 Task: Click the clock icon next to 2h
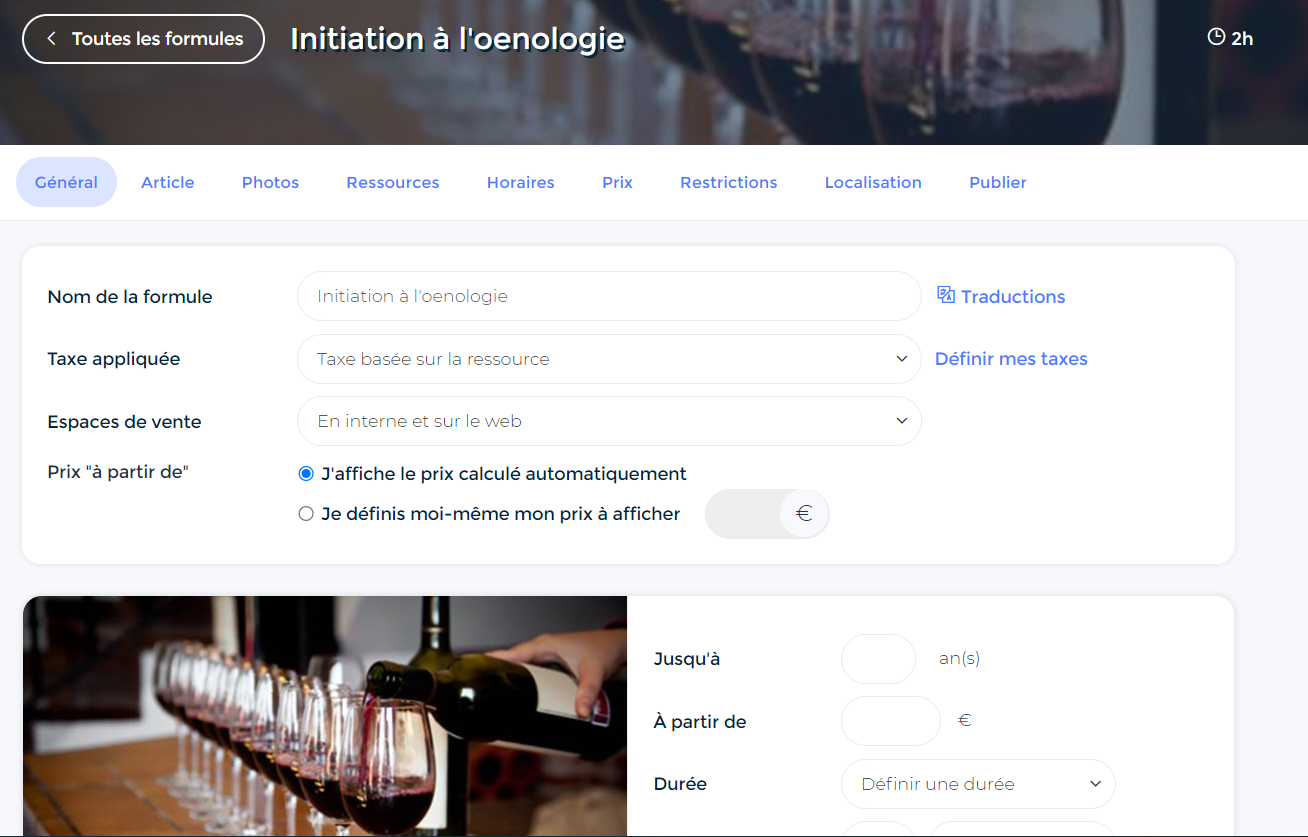pos(1216,38)
